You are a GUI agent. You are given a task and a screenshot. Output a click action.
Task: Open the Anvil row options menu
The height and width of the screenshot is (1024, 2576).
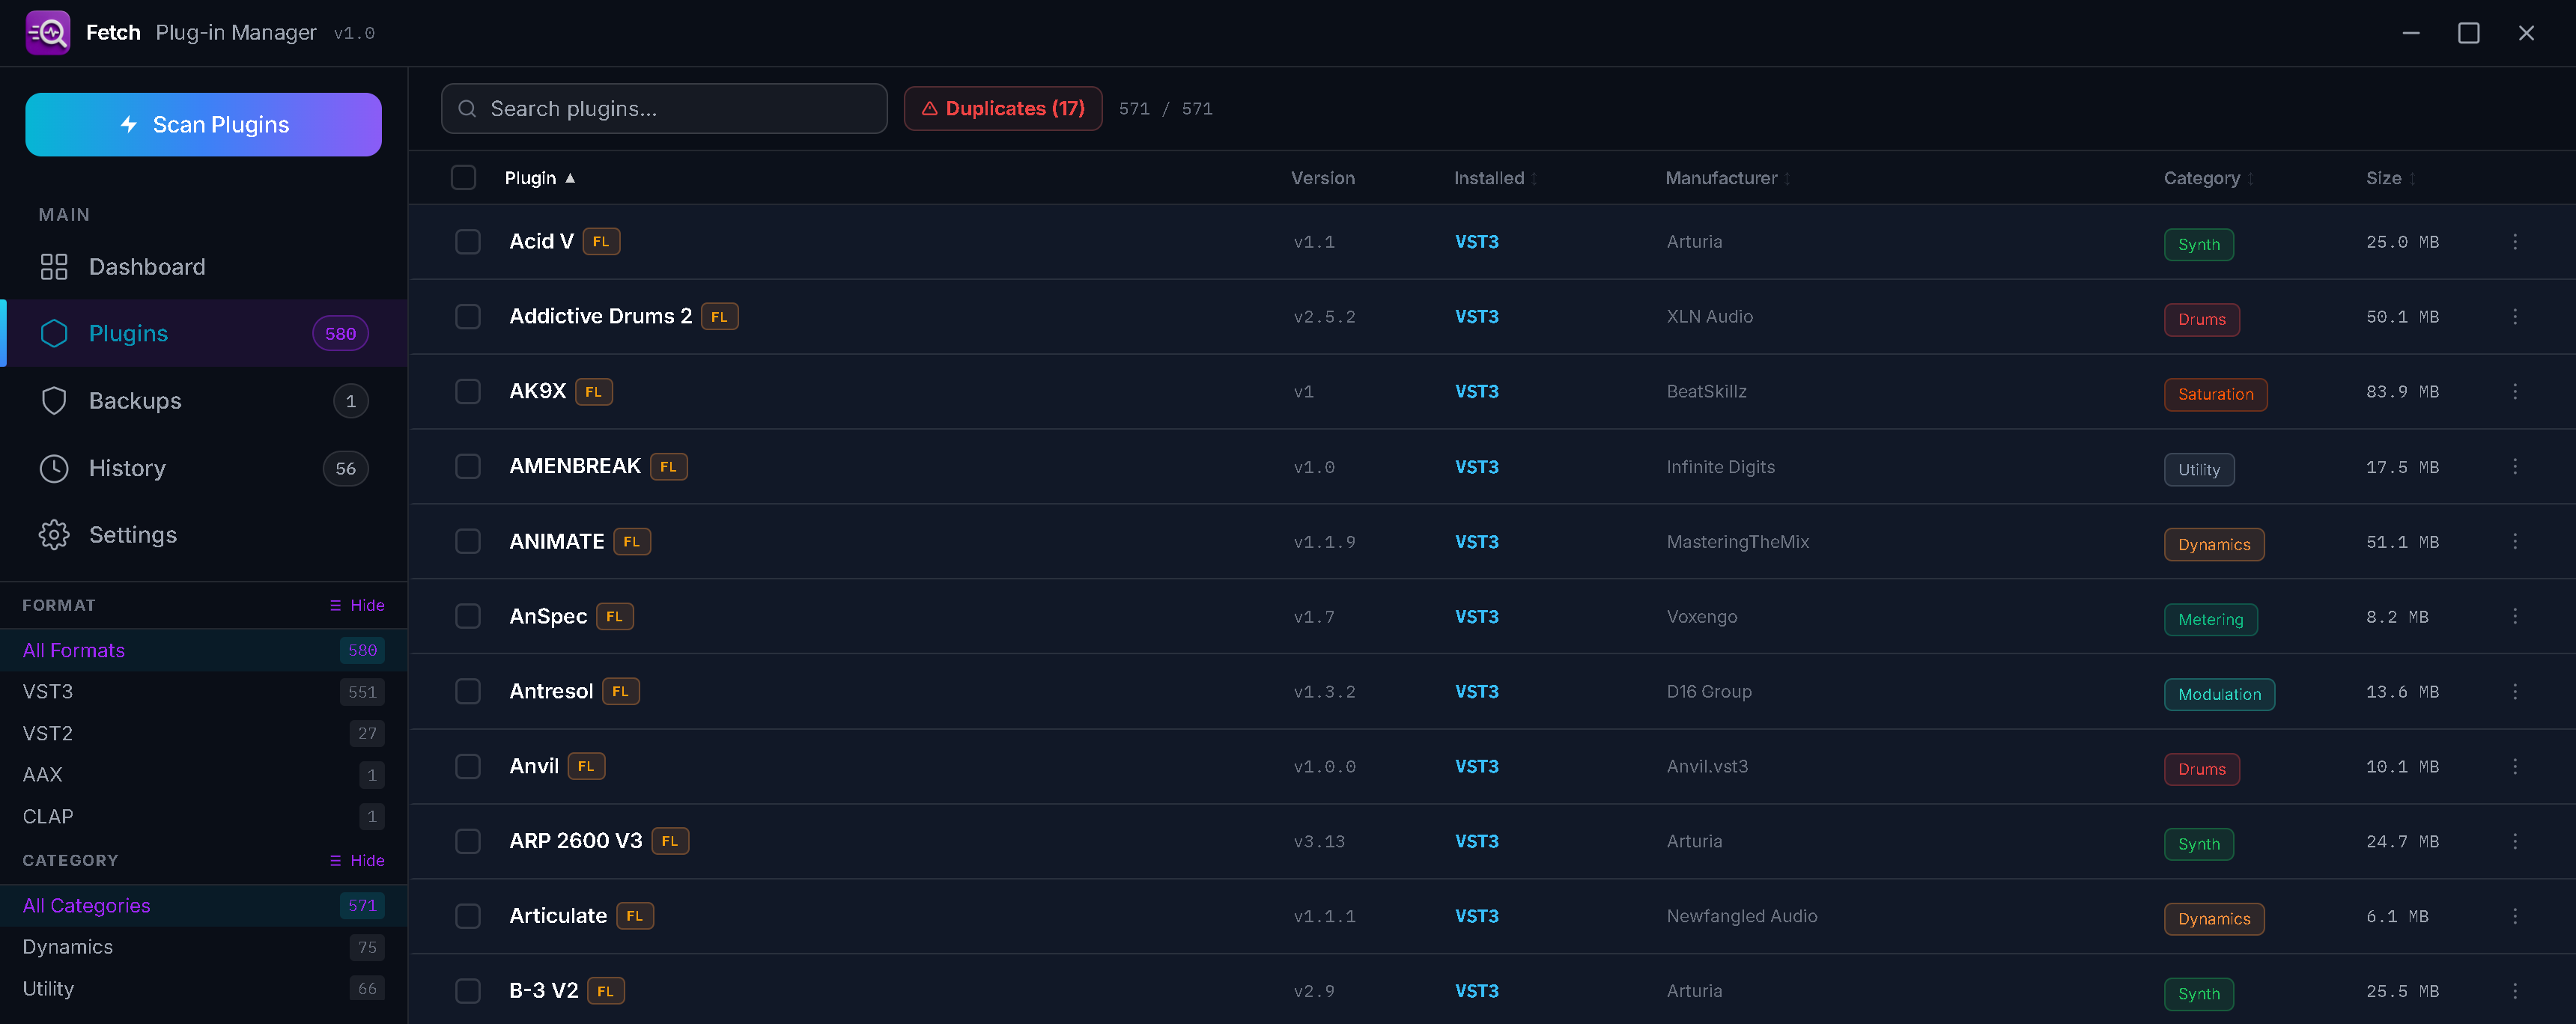[x=2515, y=767]
